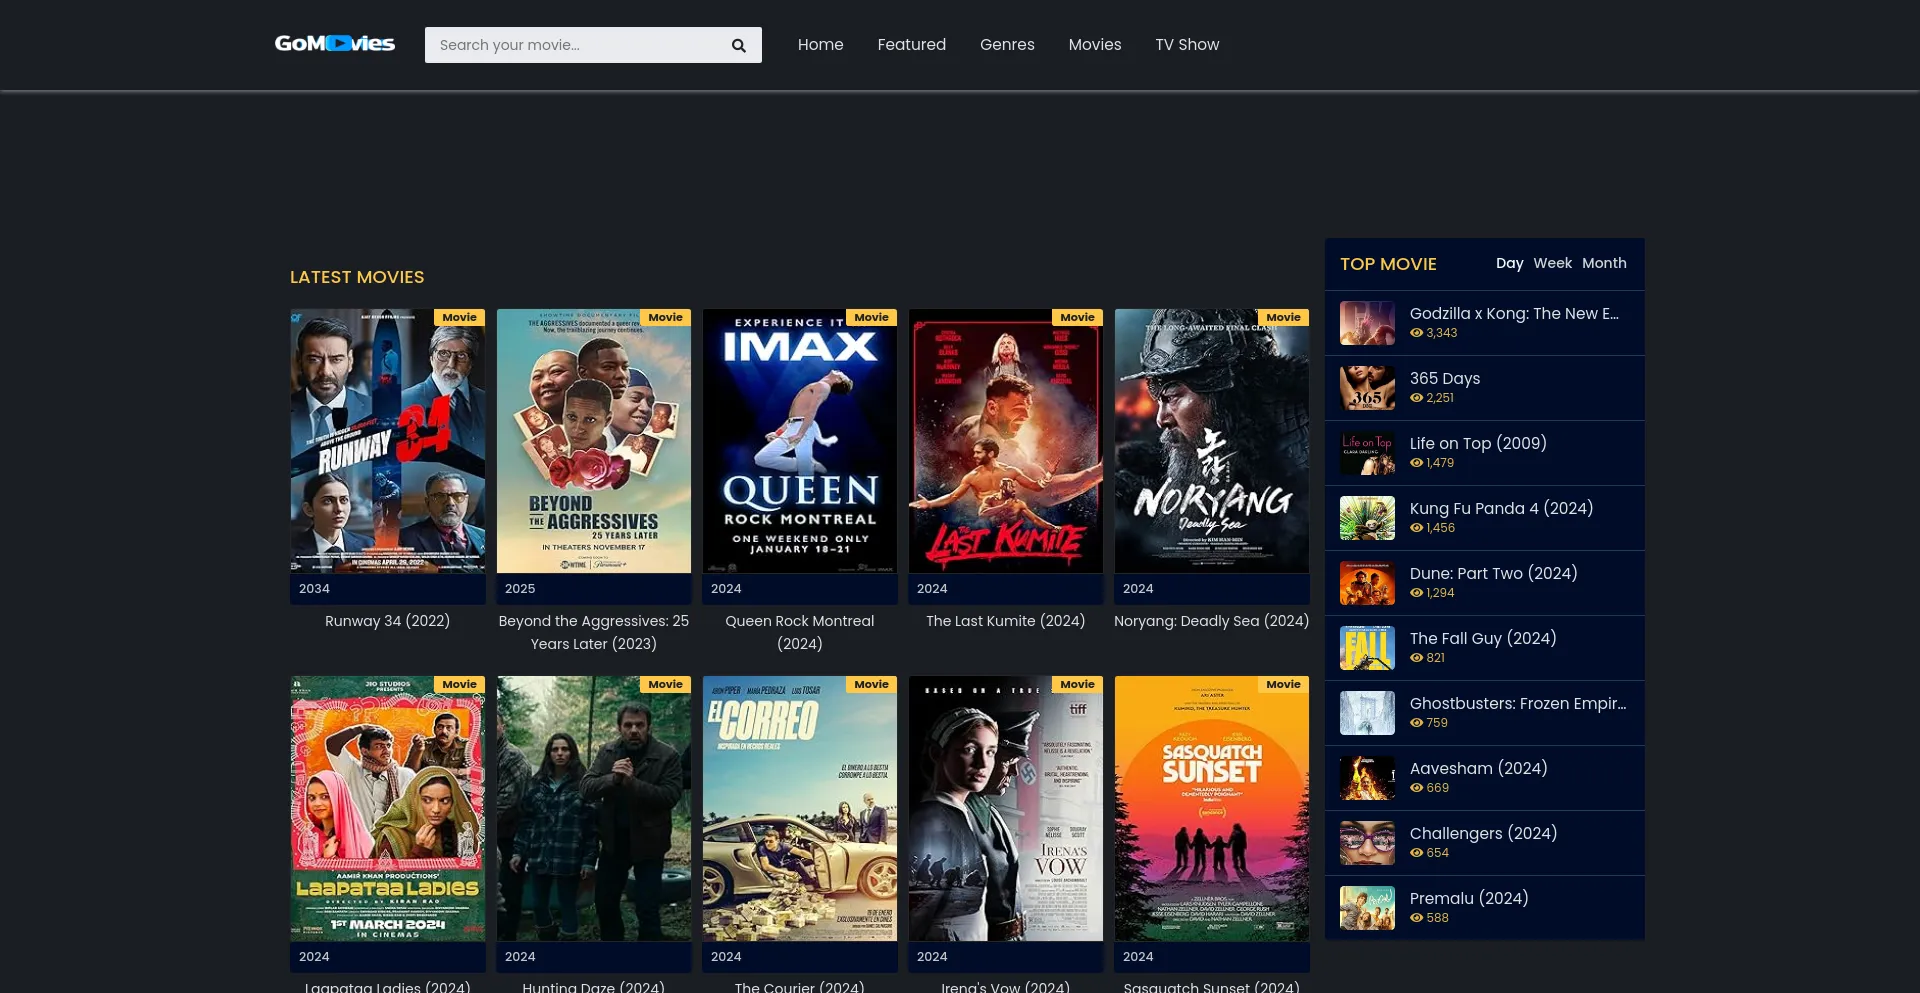The height and width of the screenshot is (993, 1920).
Task: Click the 'TOP MOVIE' heading
Action: pos(1388,264)
